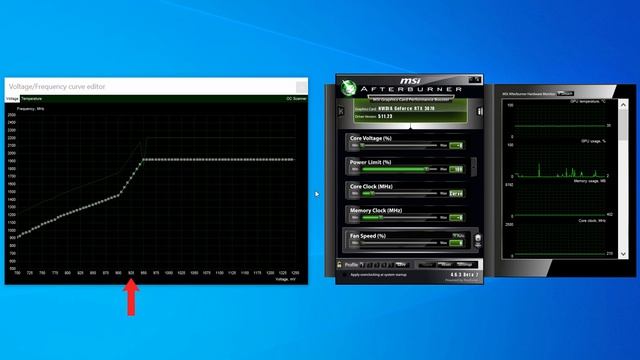Open fan user-define icon beside Fan Speed
The width and height of the screenshot is (640, 360).
click(478, 238)
